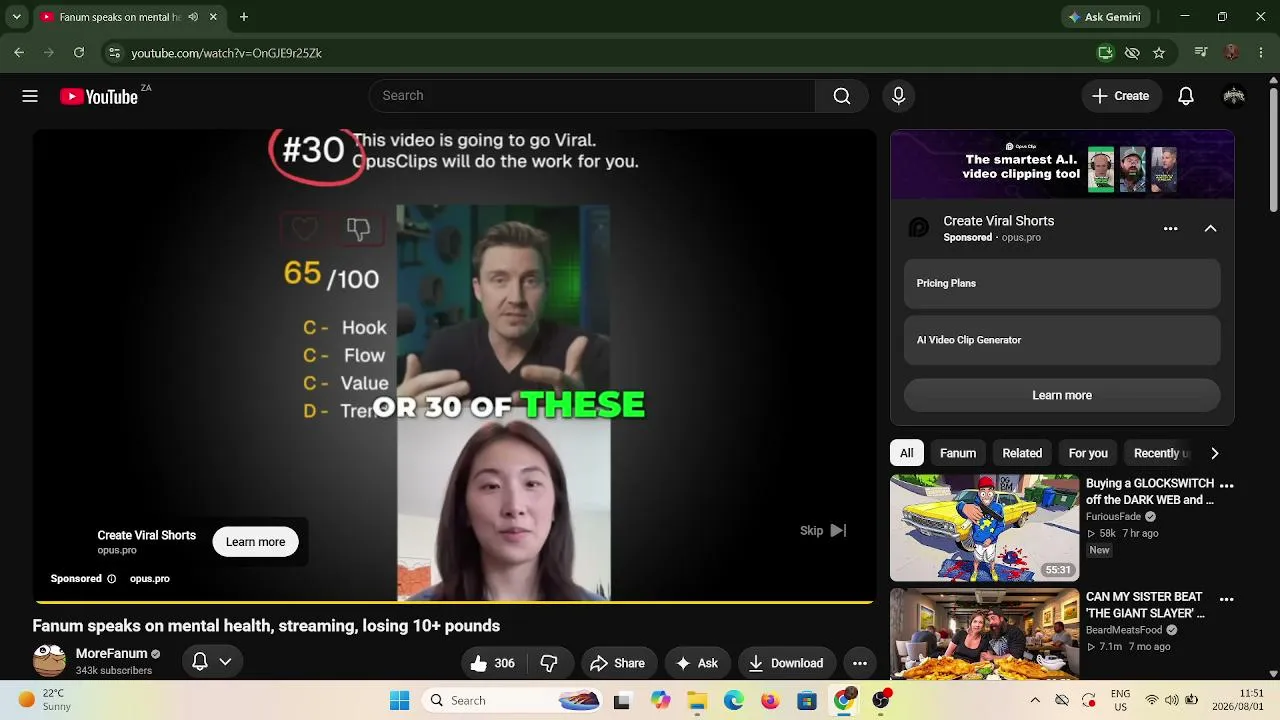1280x720 pixels.
Task: Click the address bar URL
Action: [226, 53]
